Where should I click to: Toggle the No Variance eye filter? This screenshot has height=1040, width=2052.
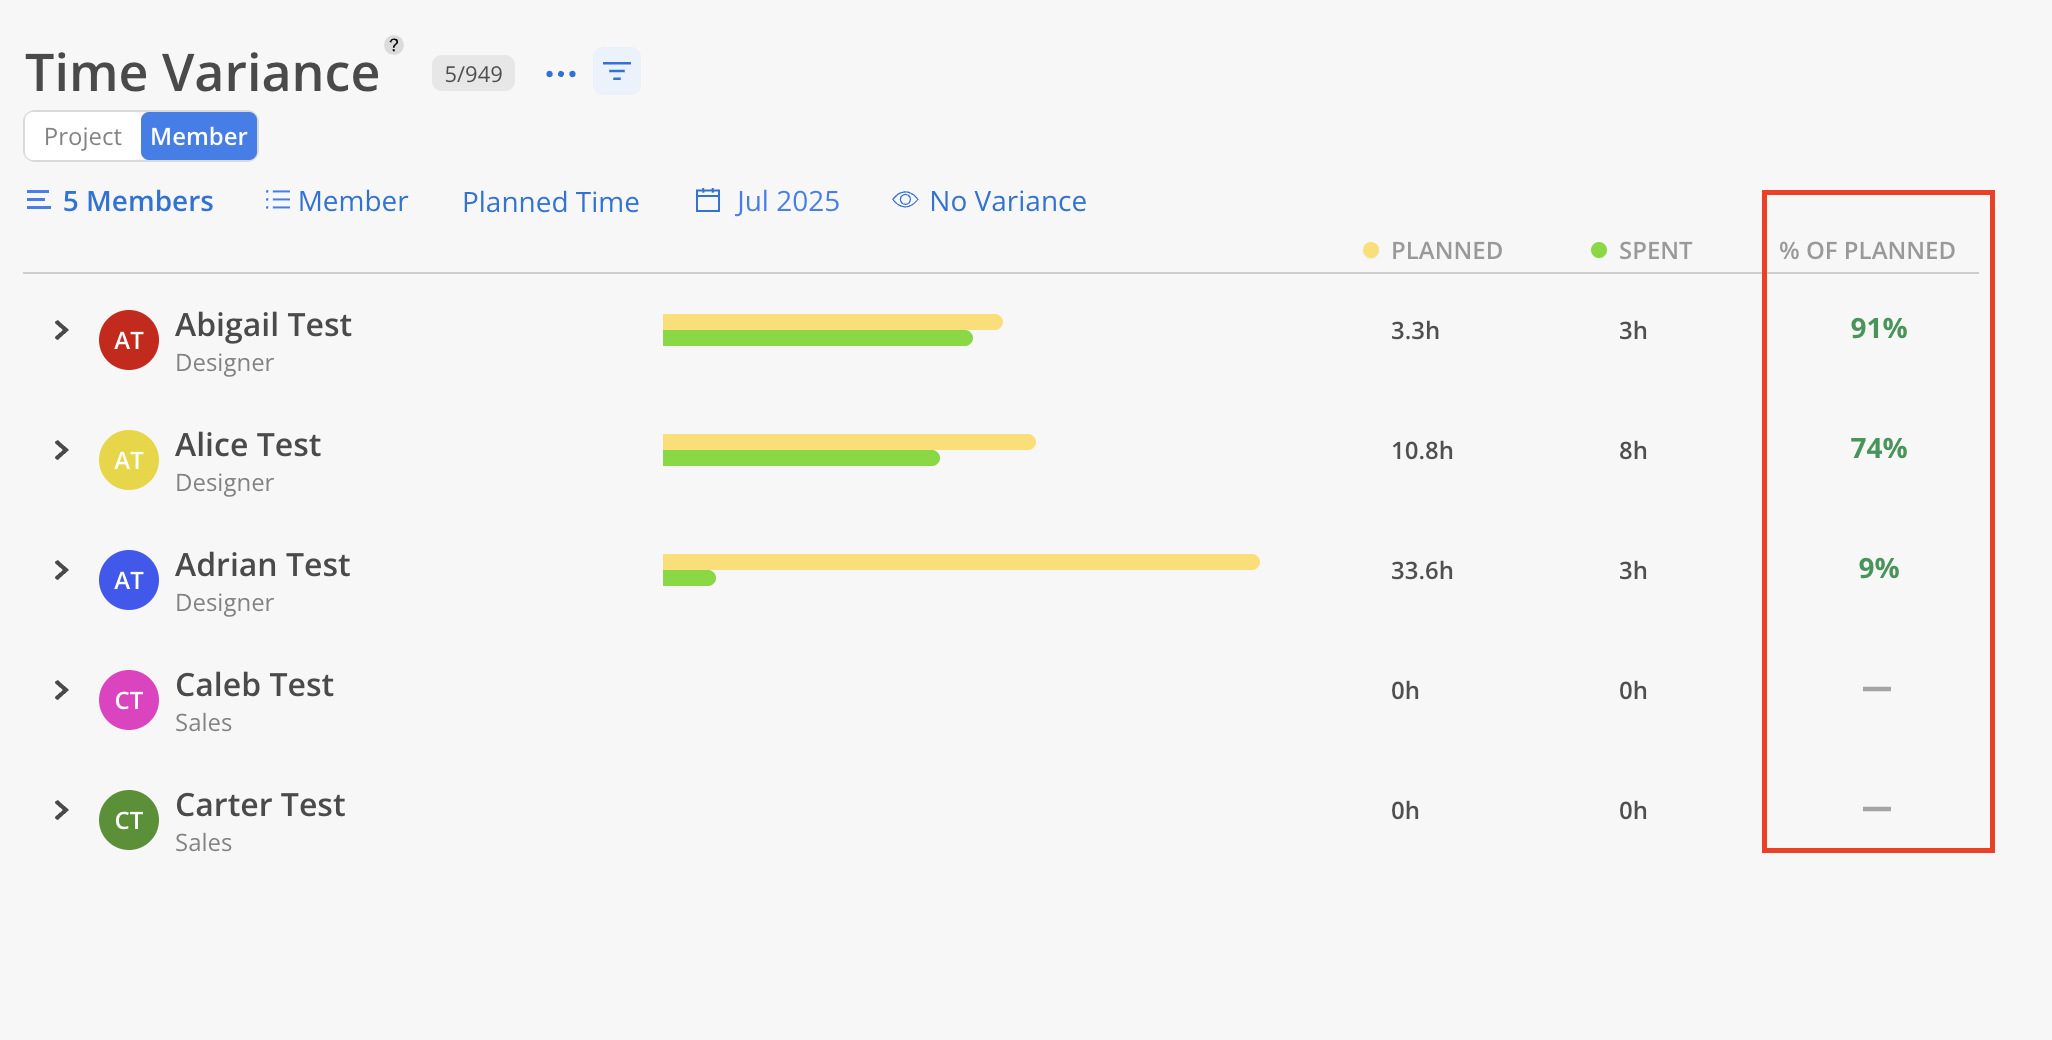click(x=989, y=201)
